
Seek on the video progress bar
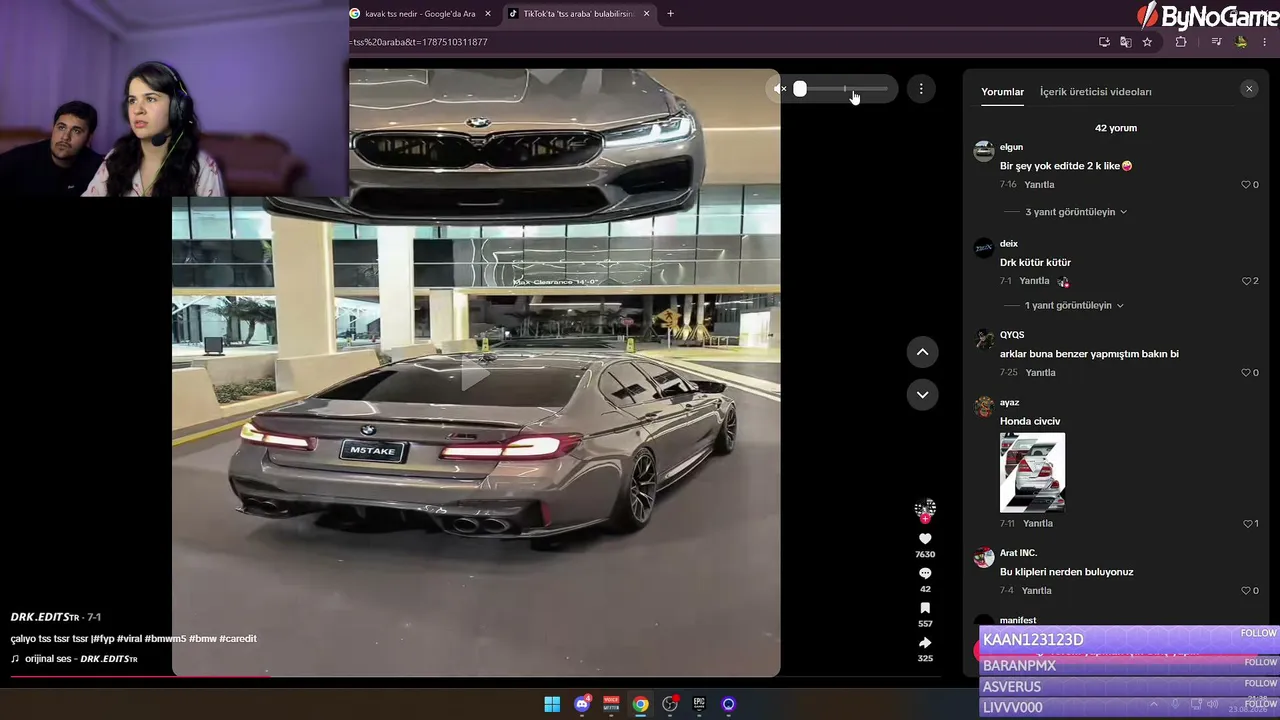[476, 676]
